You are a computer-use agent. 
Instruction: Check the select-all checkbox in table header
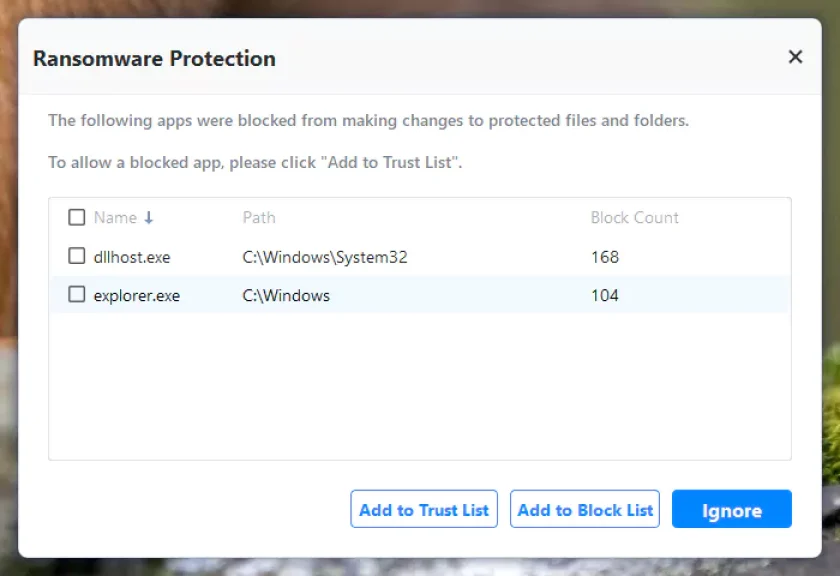pos(75,217)
